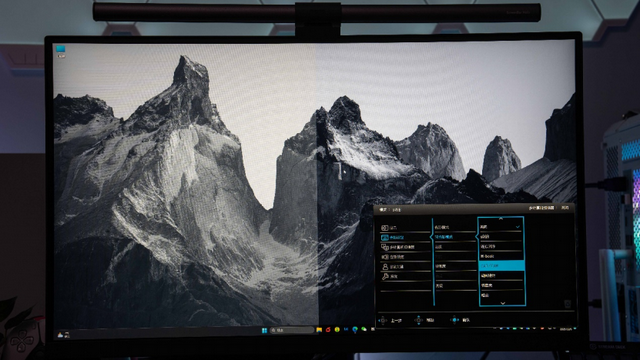Select the multi-window display icon in OSD
Screen dimensions: 640x360
384,247
